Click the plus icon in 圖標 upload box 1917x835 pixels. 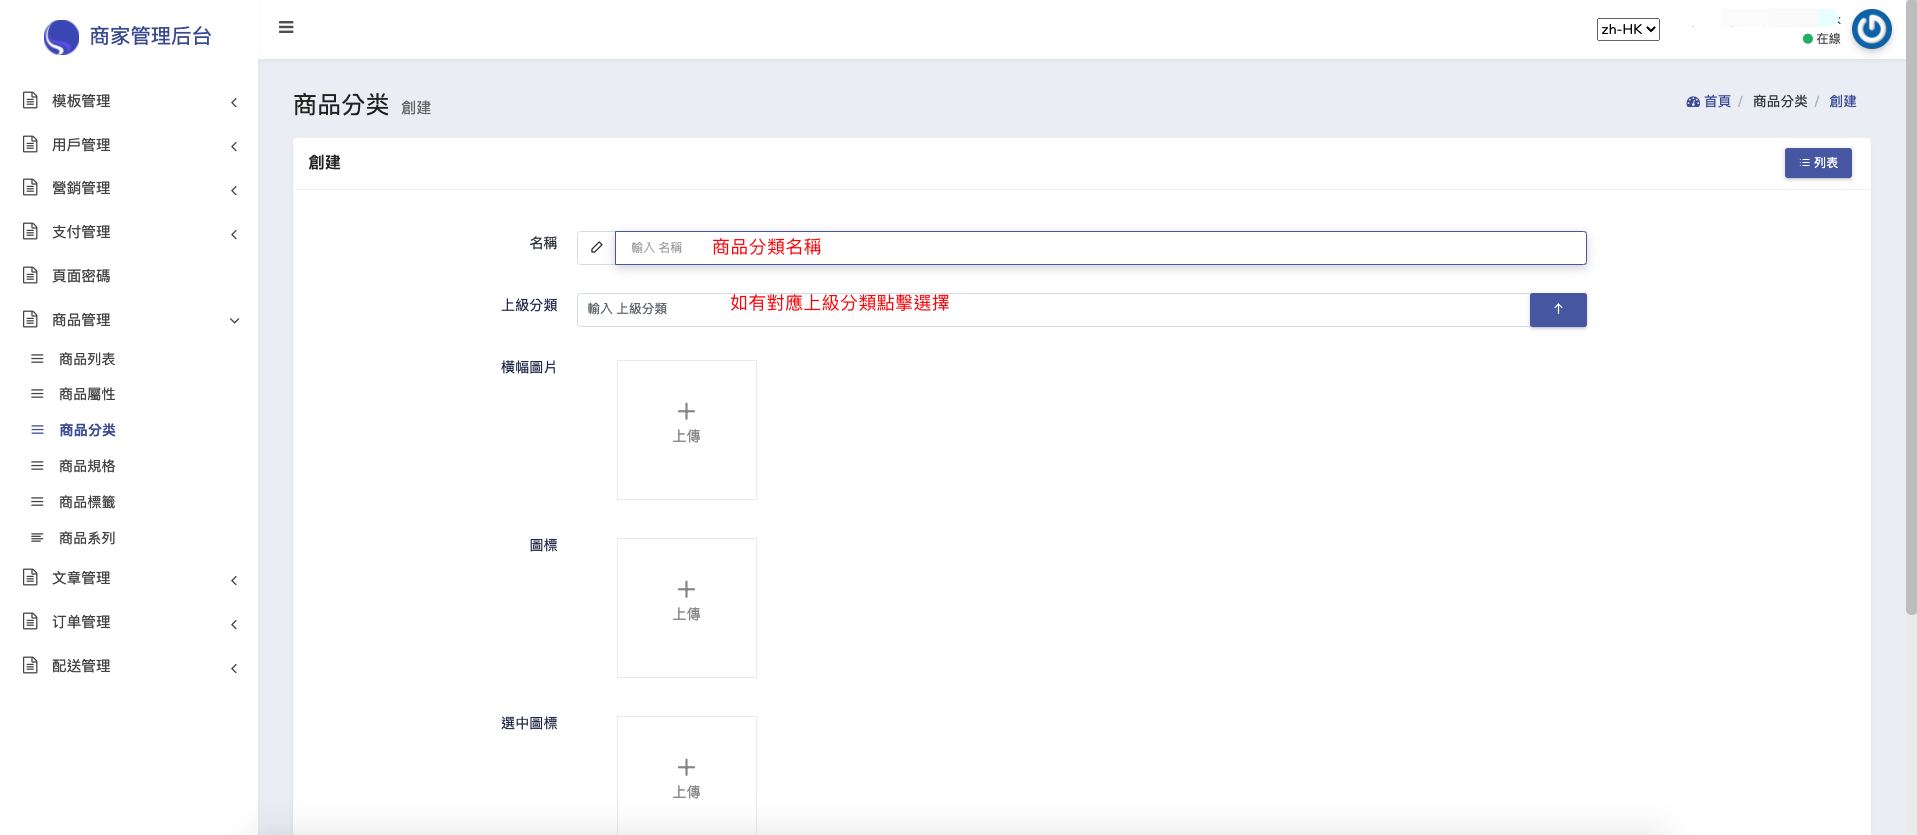click(x=686, y=589)
